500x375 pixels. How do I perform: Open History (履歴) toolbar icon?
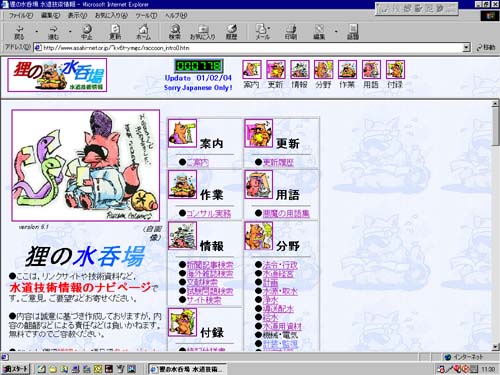[231, 32]
